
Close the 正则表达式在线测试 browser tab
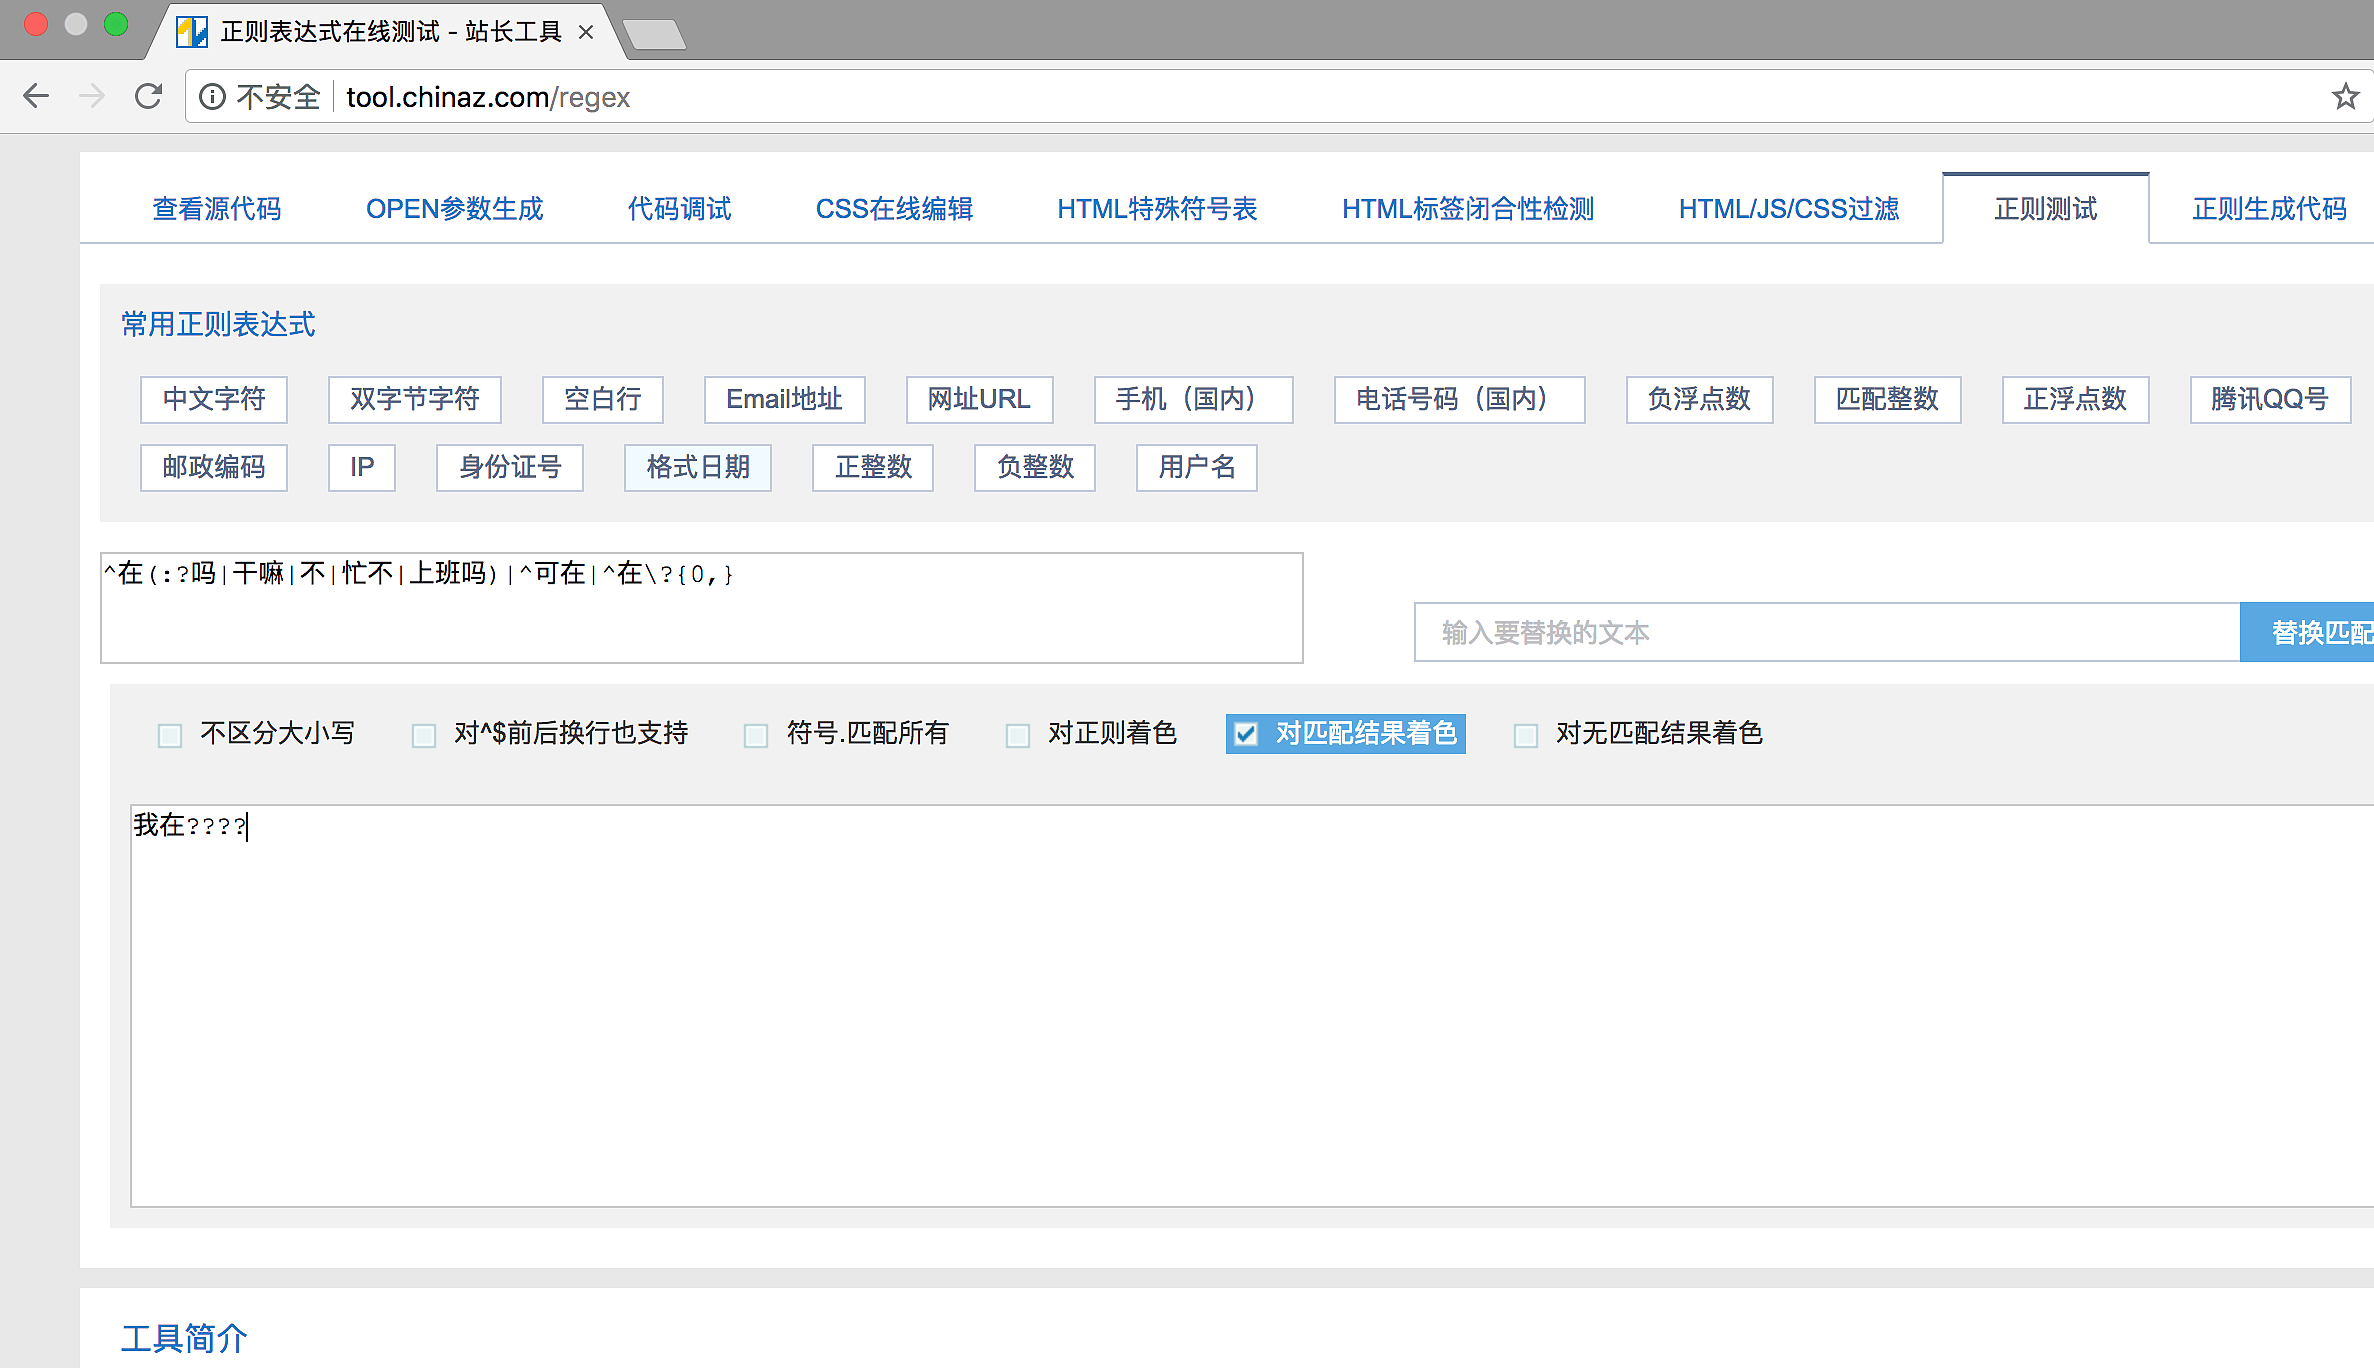click(x=587, y=33)
